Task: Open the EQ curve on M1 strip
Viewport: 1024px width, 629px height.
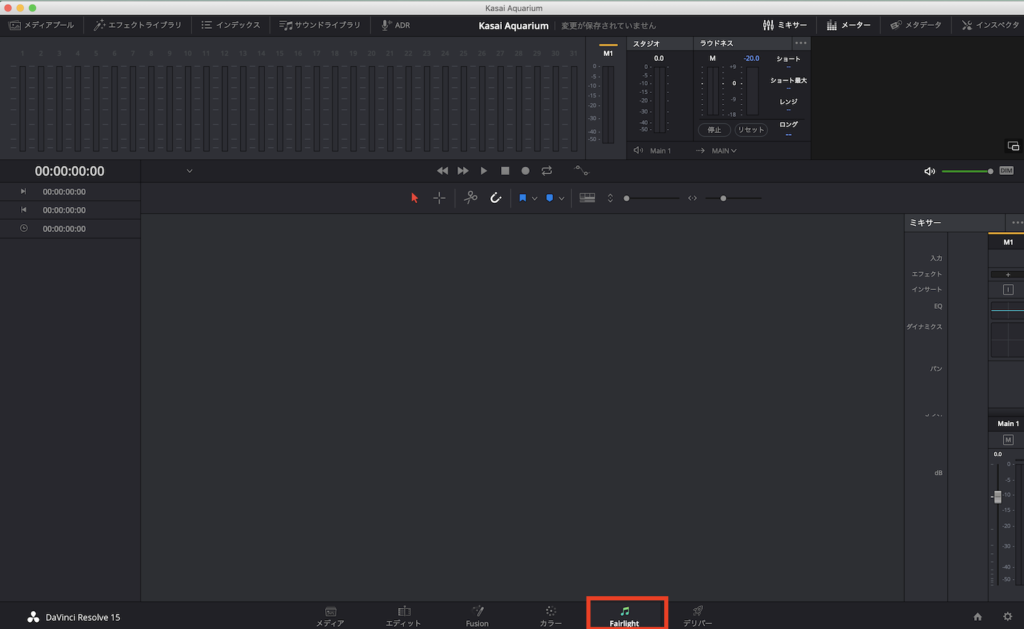Action: click(1007, 310)
